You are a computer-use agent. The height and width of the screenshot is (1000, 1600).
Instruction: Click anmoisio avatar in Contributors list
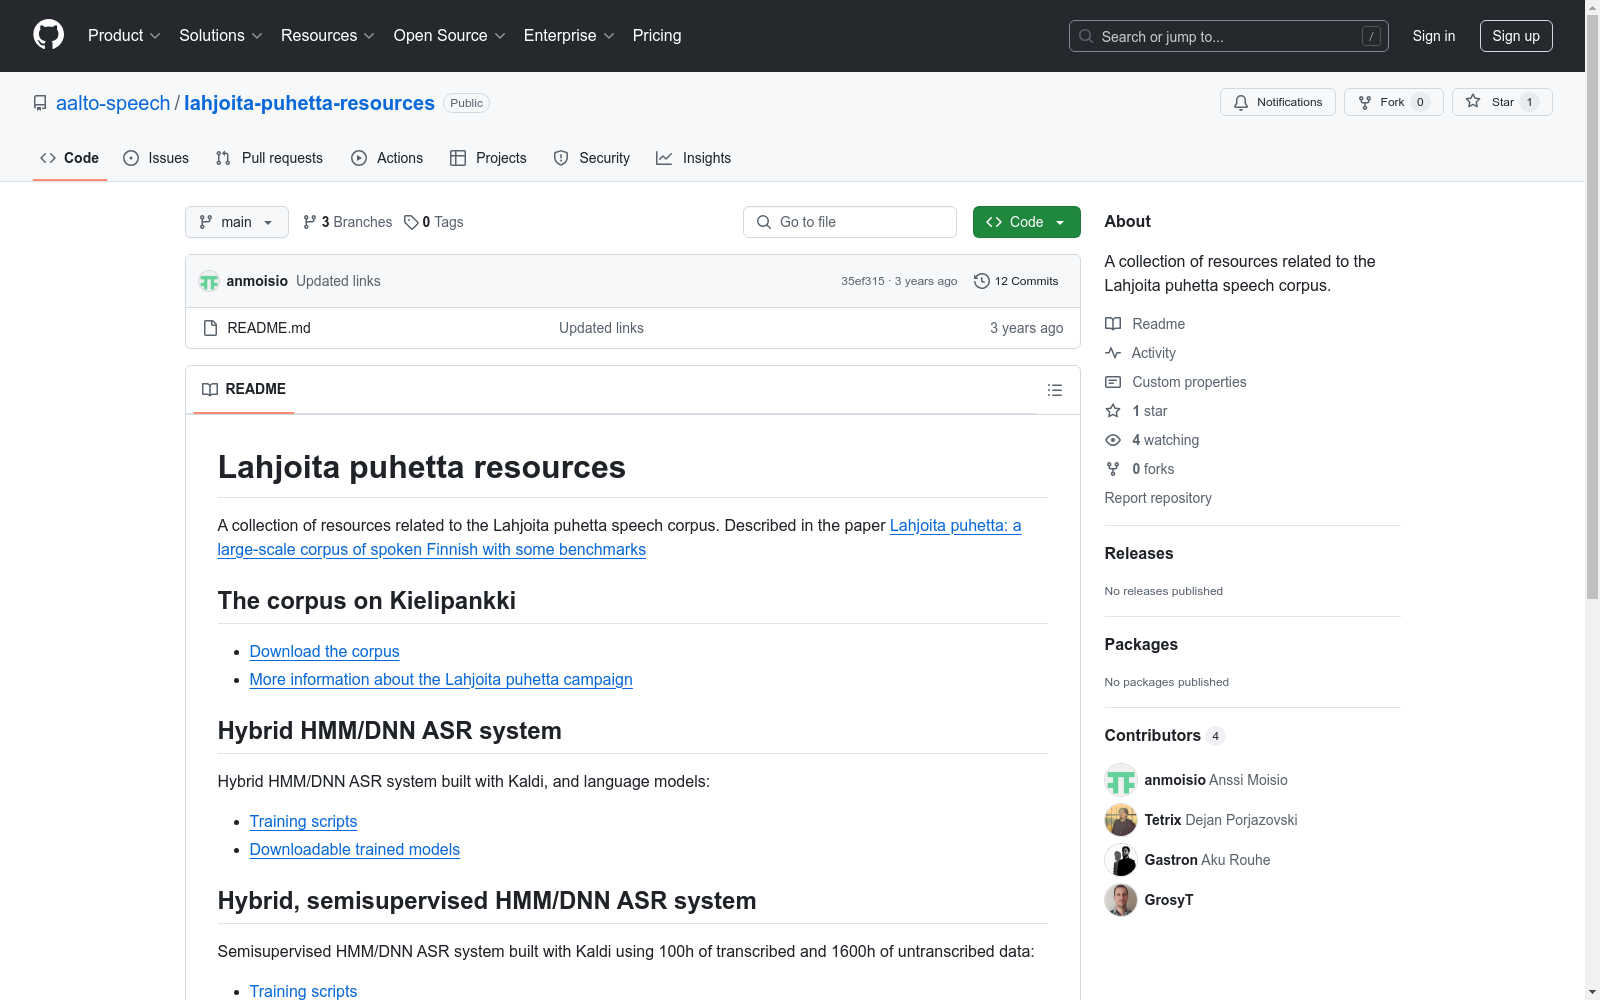tap(1121, 780)
